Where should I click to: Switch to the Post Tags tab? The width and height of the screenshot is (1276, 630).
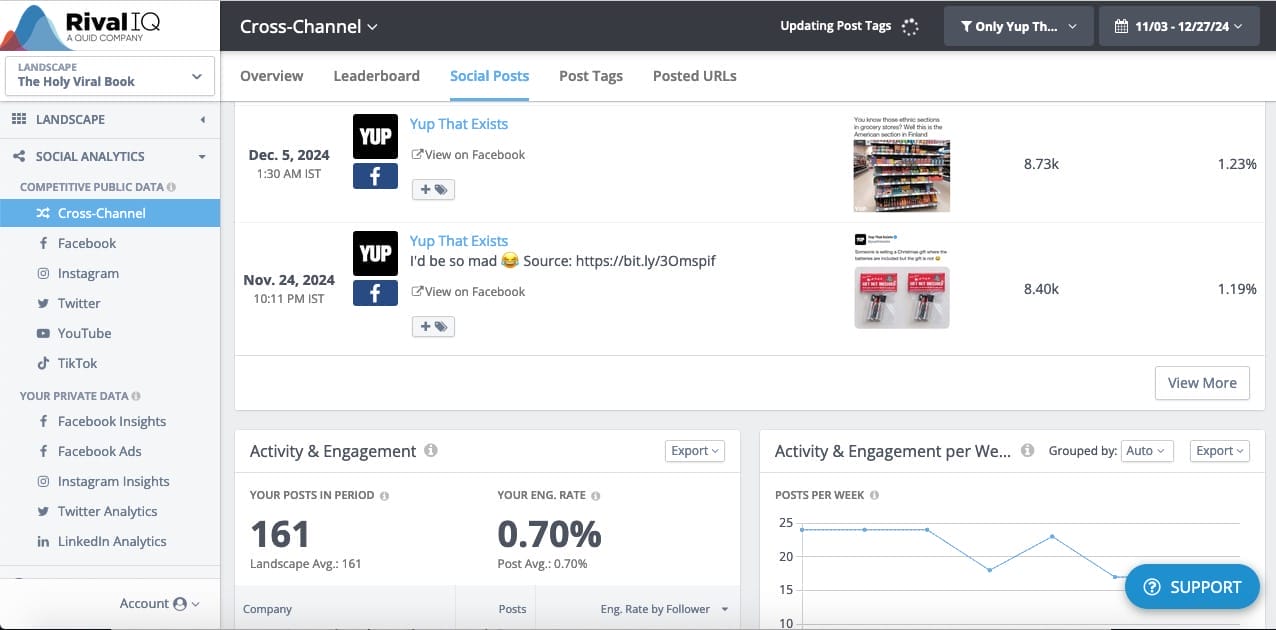pos(590,76)
